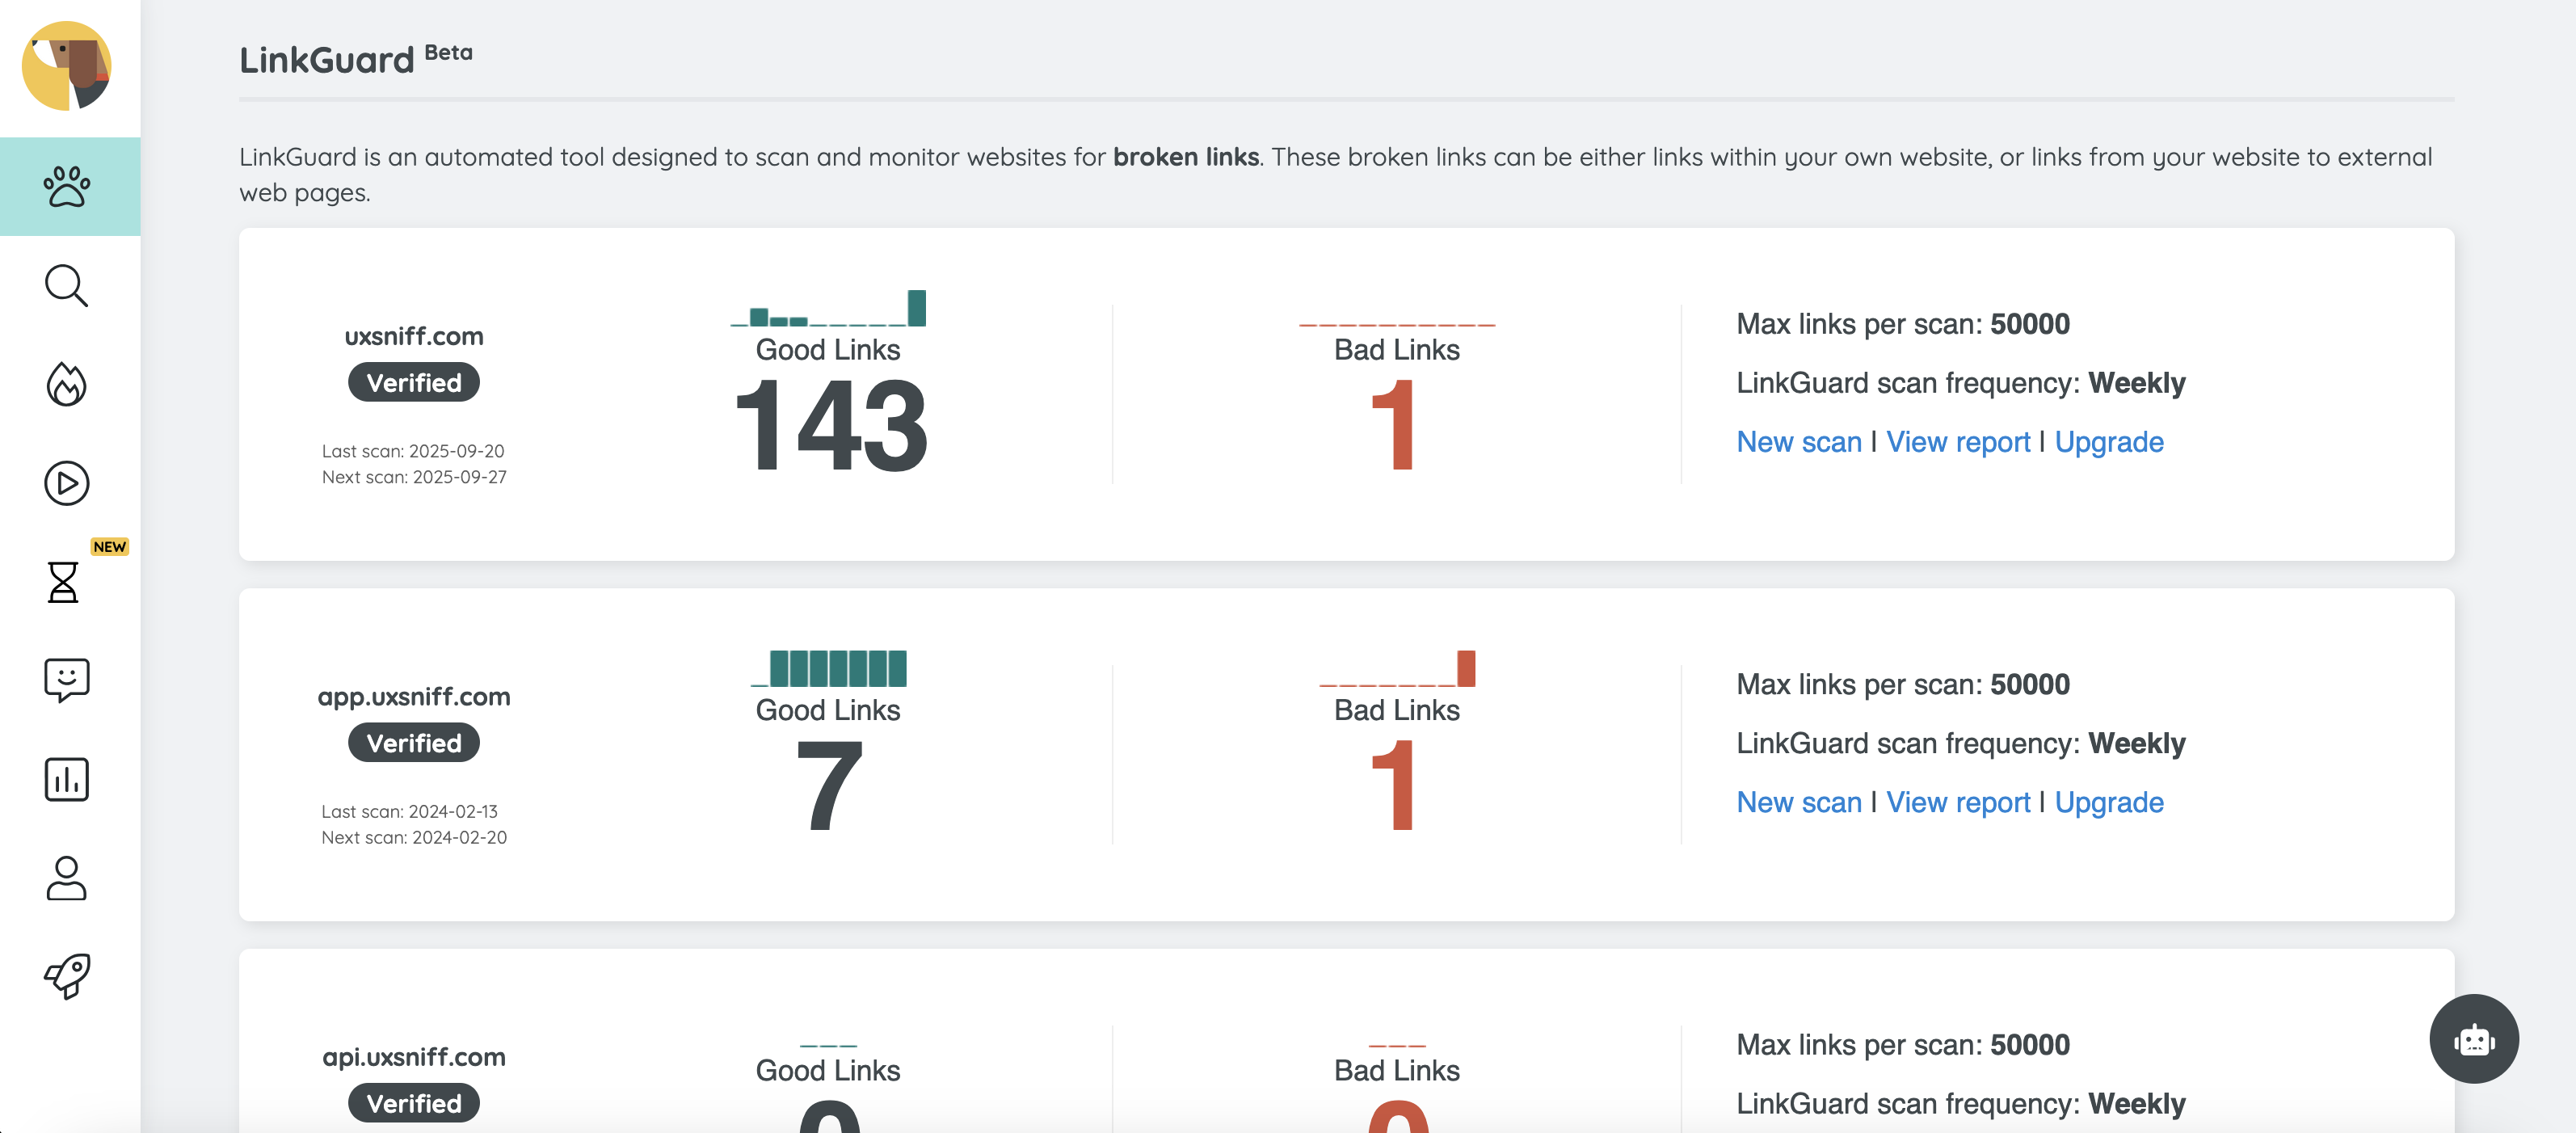Image resolution: width=2576 pixels, height=1133 pixels.
Task: View report for uxsniff.com
Action: (x=1957, y=442)
